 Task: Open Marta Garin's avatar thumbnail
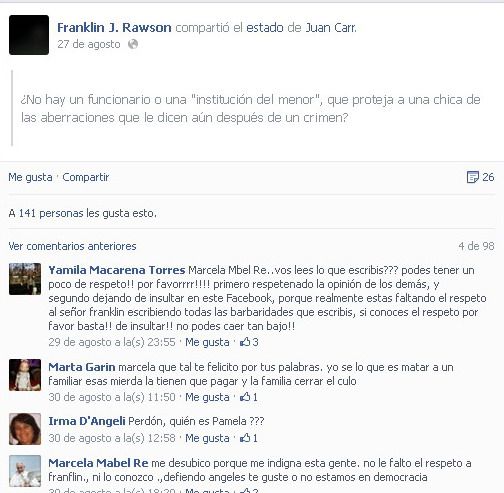pyautogui.click(x=25, y=375)
